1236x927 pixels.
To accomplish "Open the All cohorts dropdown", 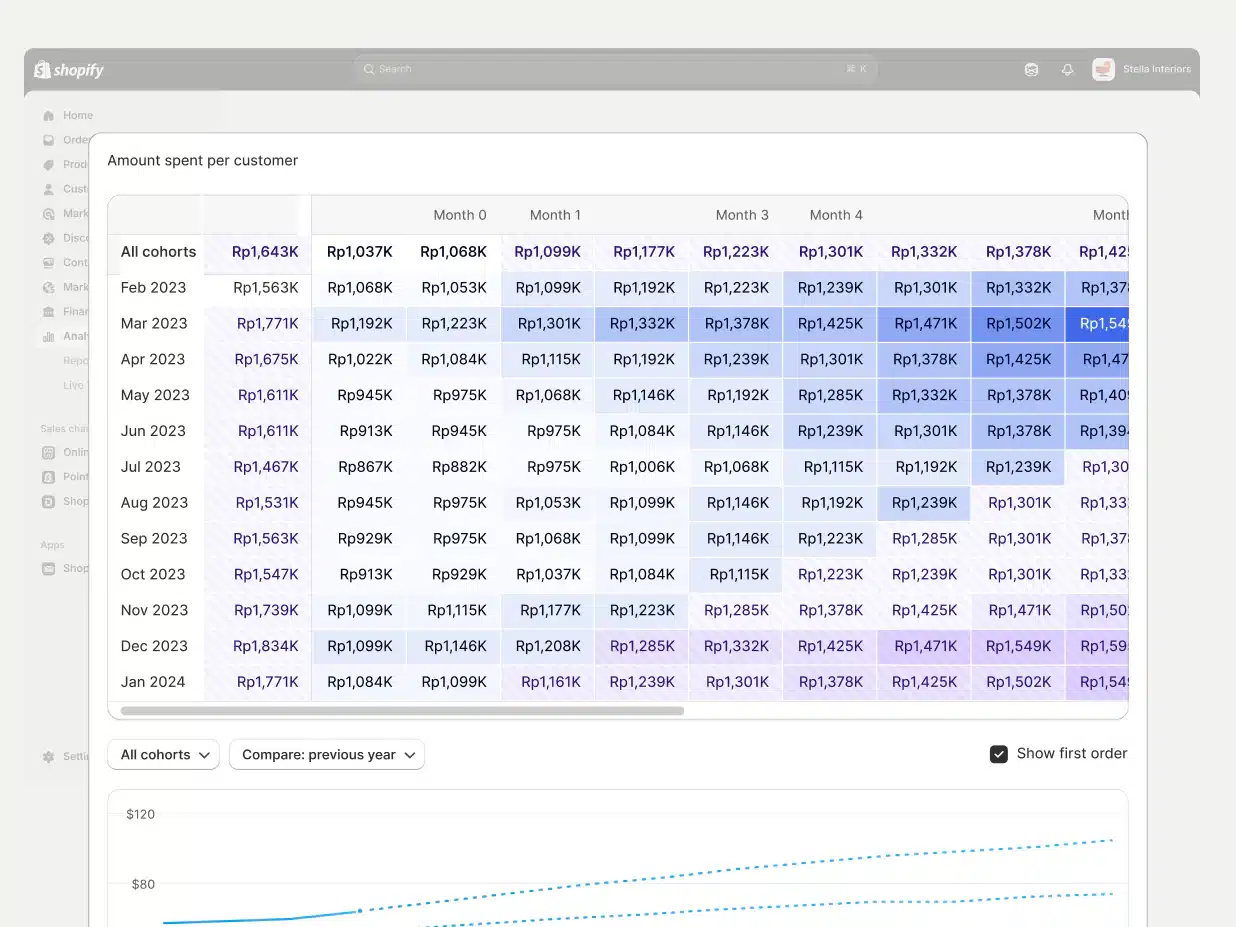I will (x=163, y=755).
